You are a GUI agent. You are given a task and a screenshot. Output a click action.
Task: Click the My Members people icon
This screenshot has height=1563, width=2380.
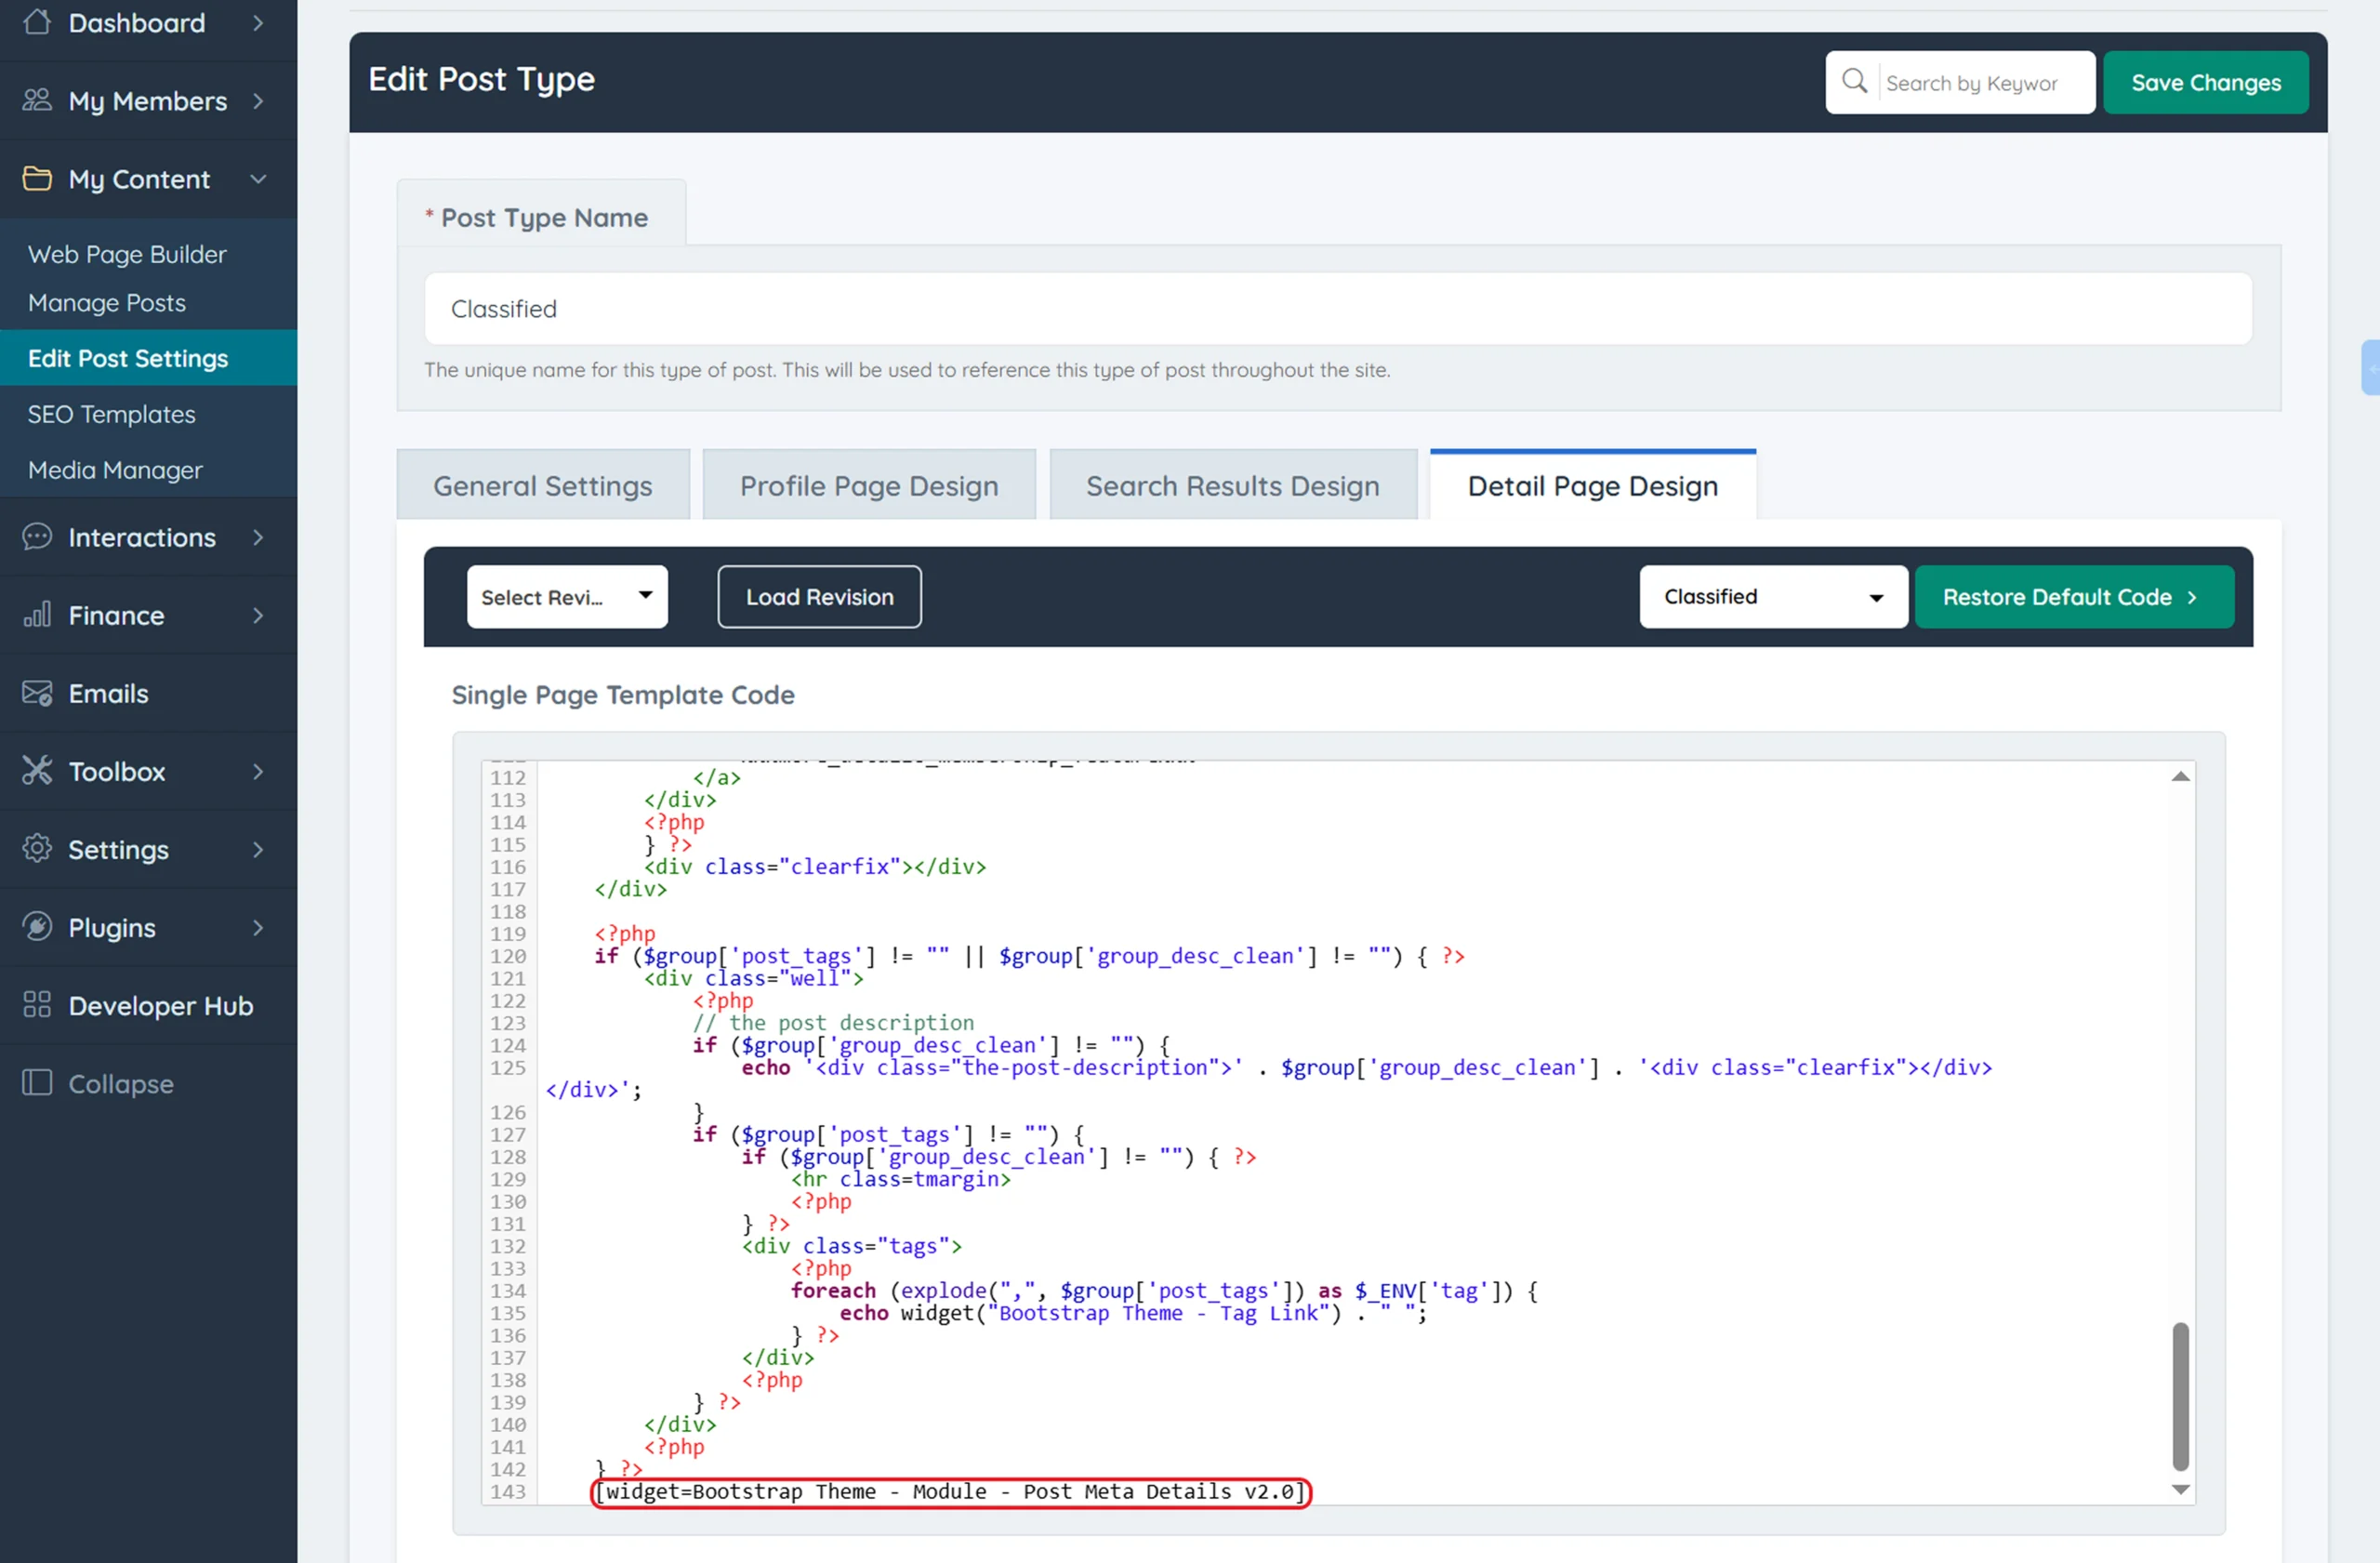point(37,100)
